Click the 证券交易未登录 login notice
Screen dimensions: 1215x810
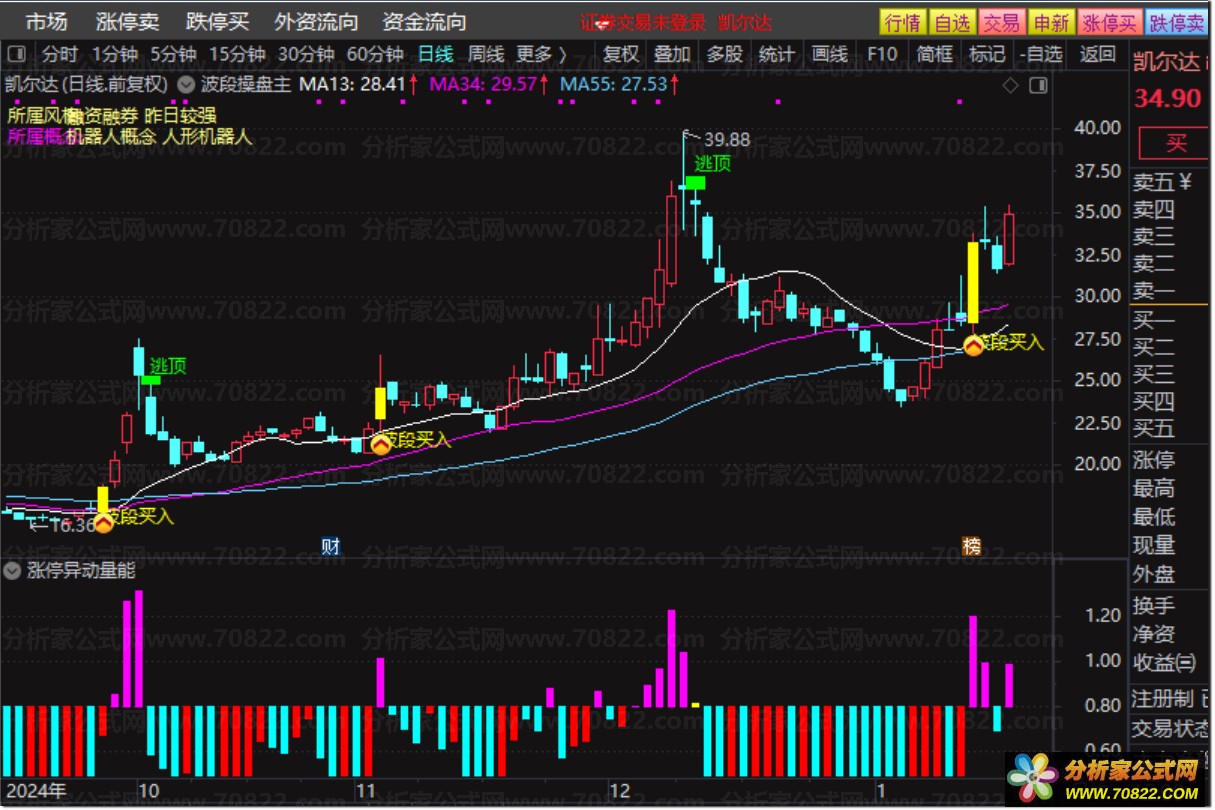tap(643, 23)
